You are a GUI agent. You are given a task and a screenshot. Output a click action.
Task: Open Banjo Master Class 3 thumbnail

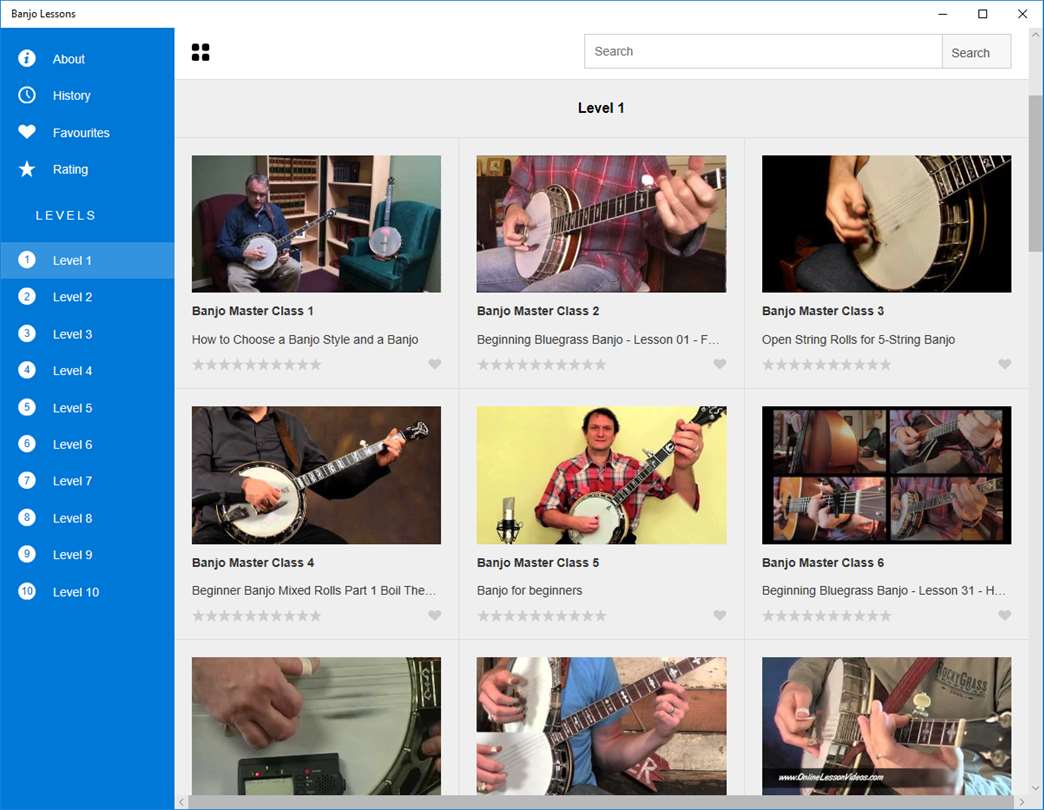coord(886,224)
